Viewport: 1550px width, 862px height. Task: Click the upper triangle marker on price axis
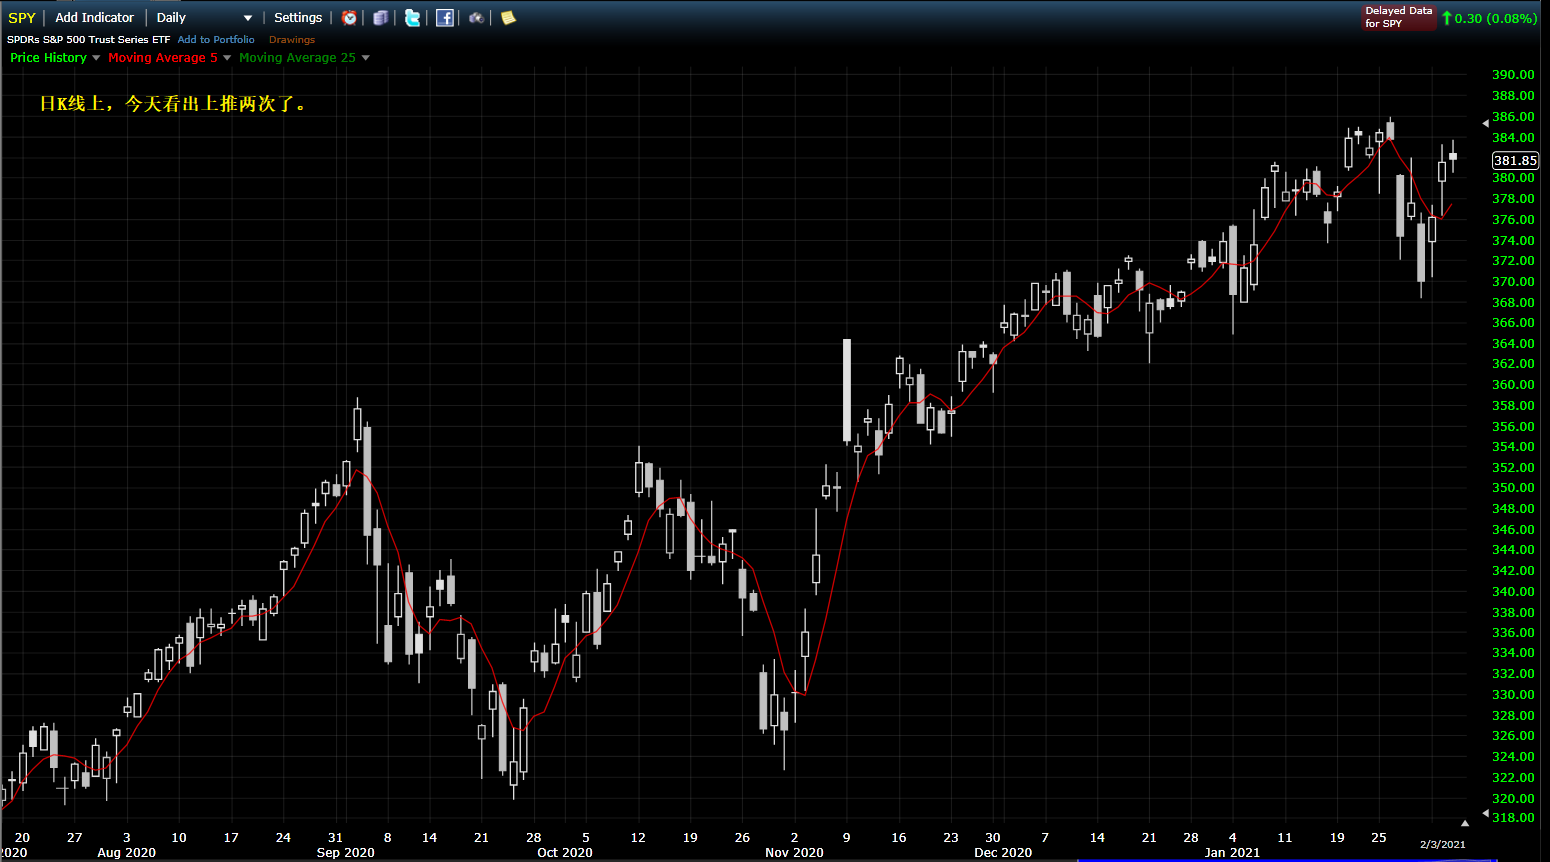[1485, 123]
